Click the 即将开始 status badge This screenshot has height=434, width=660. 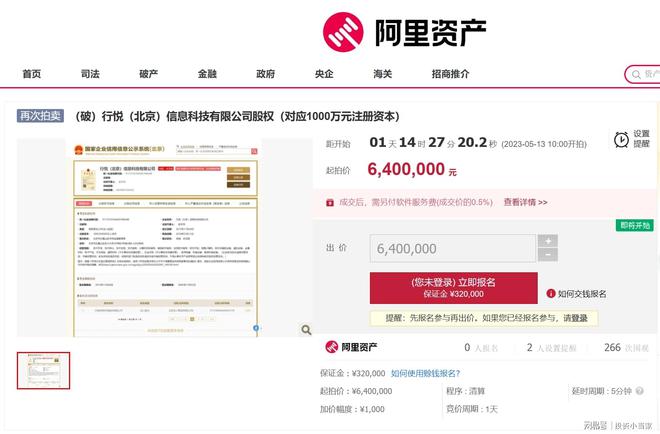635,225
